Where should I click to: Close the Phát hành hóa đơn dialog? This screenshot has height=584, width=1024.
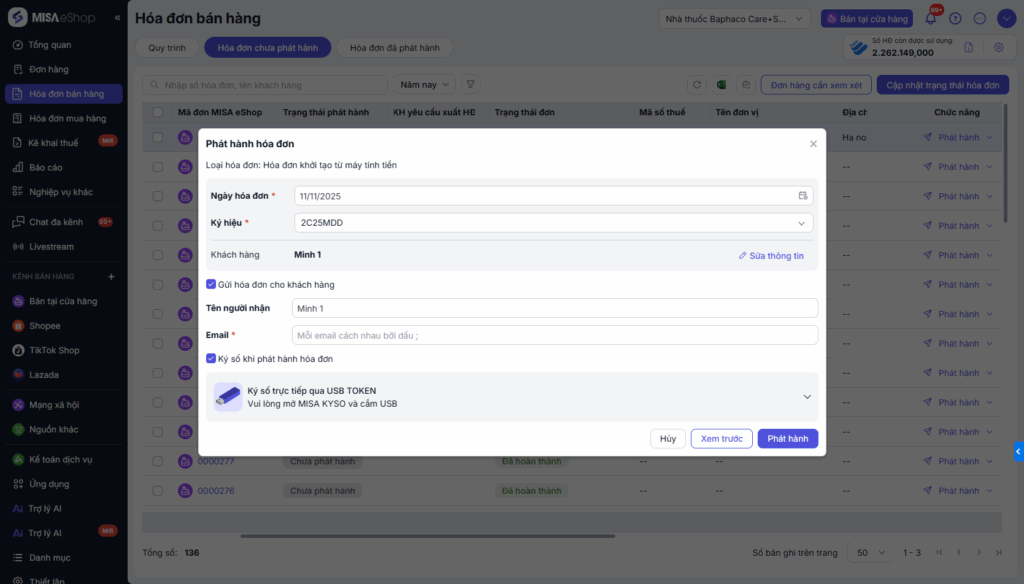pos(813,144)
